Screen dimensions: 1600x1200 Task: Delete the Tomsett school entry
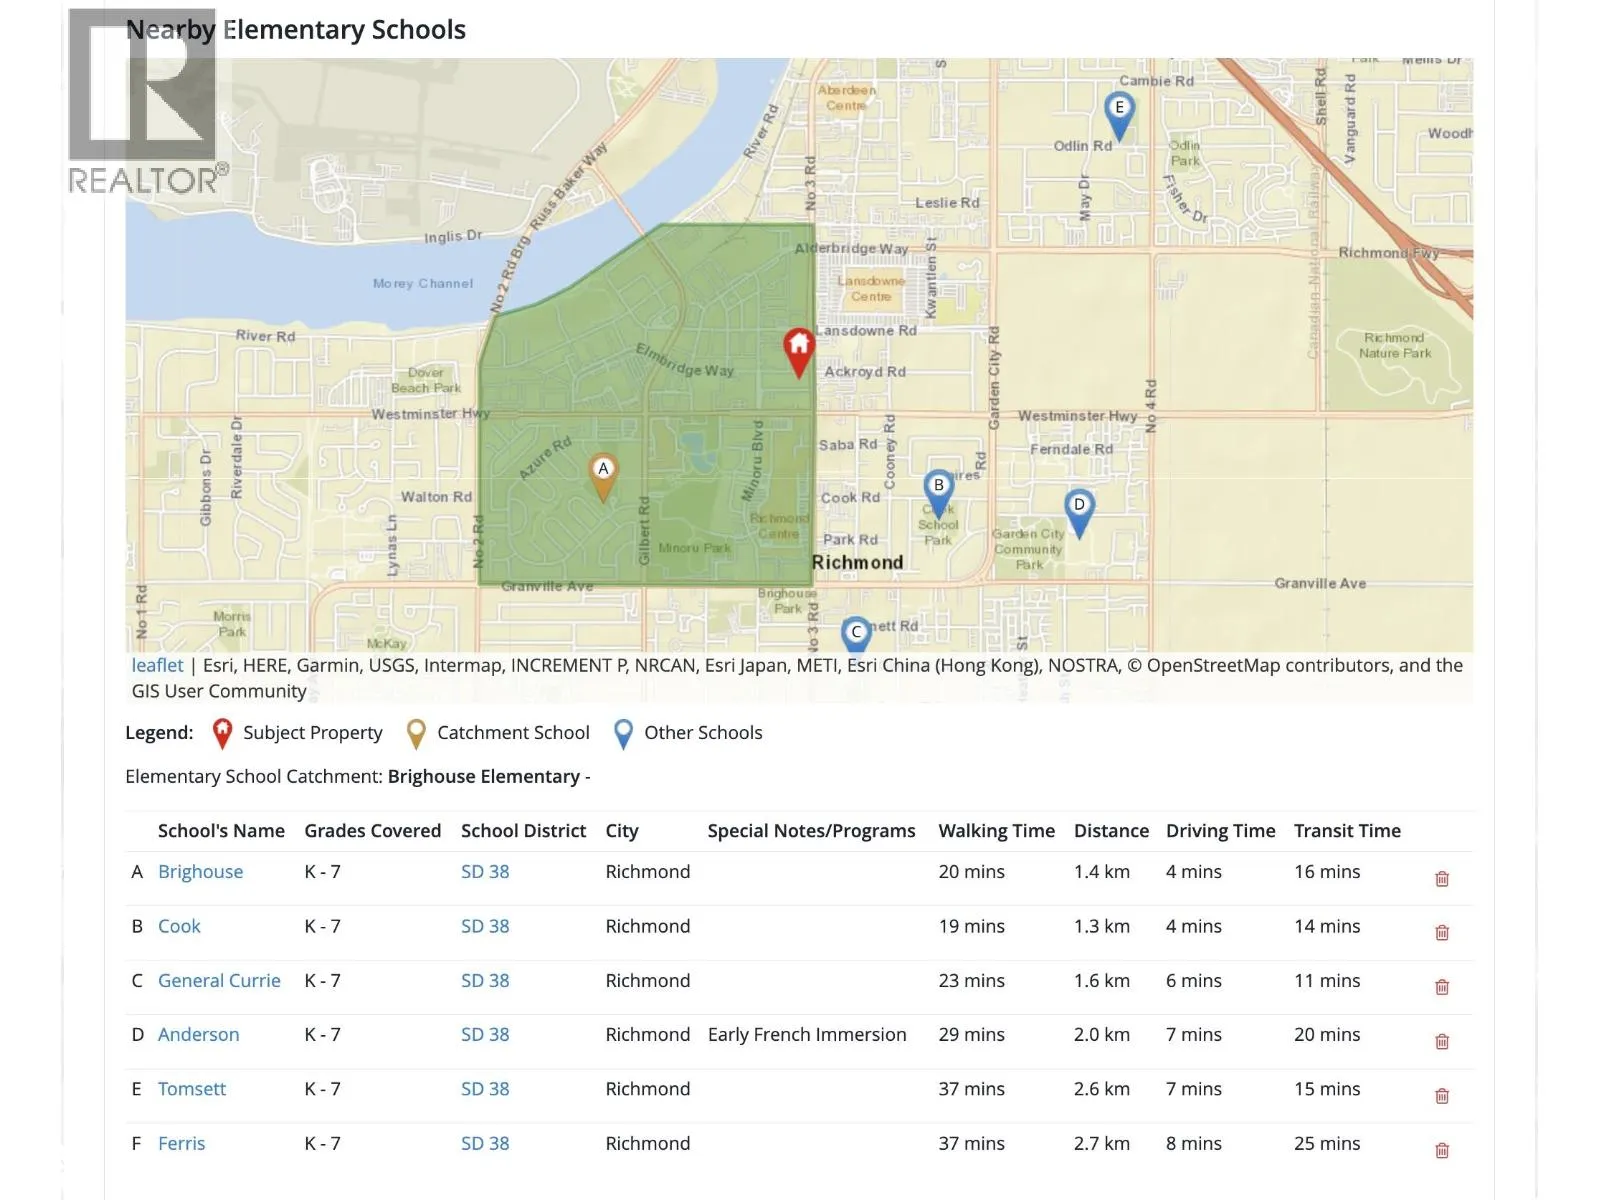(x=1442, y=1096)
